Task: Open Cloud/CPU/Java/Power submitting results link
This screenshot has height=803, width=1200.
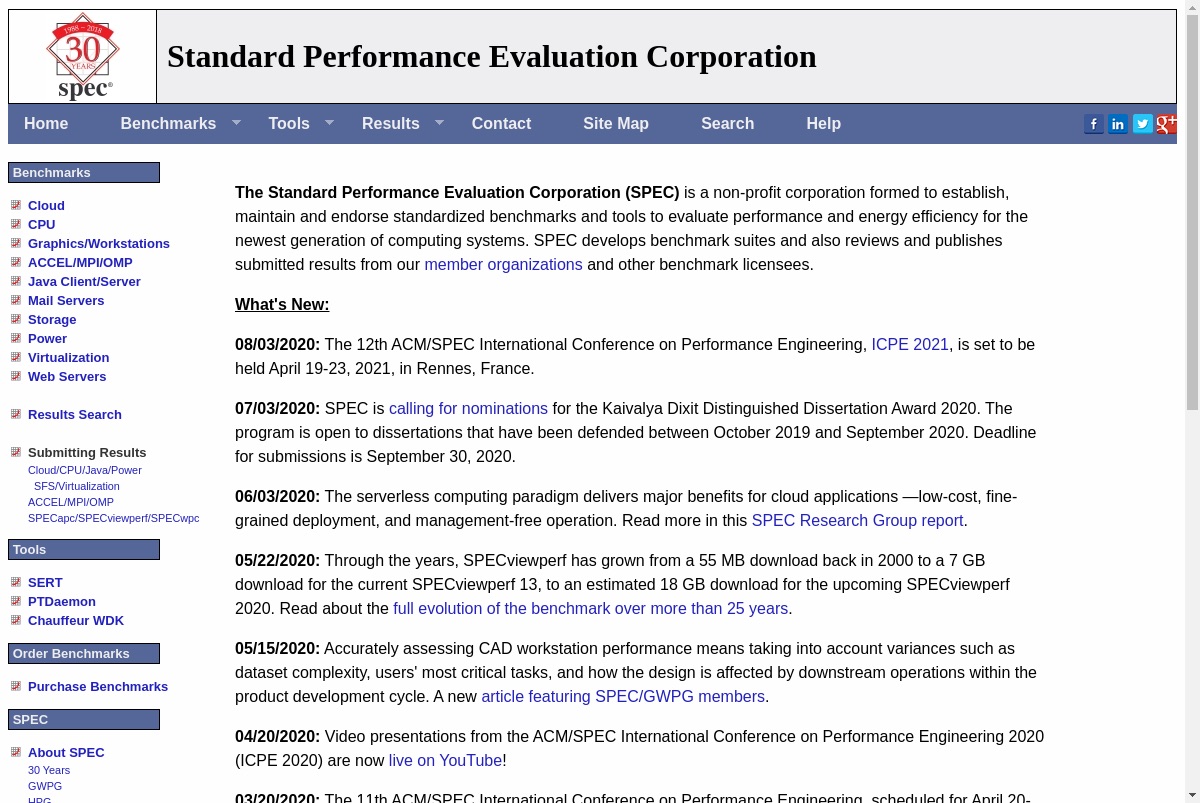Action: click(x=85, y=470)
